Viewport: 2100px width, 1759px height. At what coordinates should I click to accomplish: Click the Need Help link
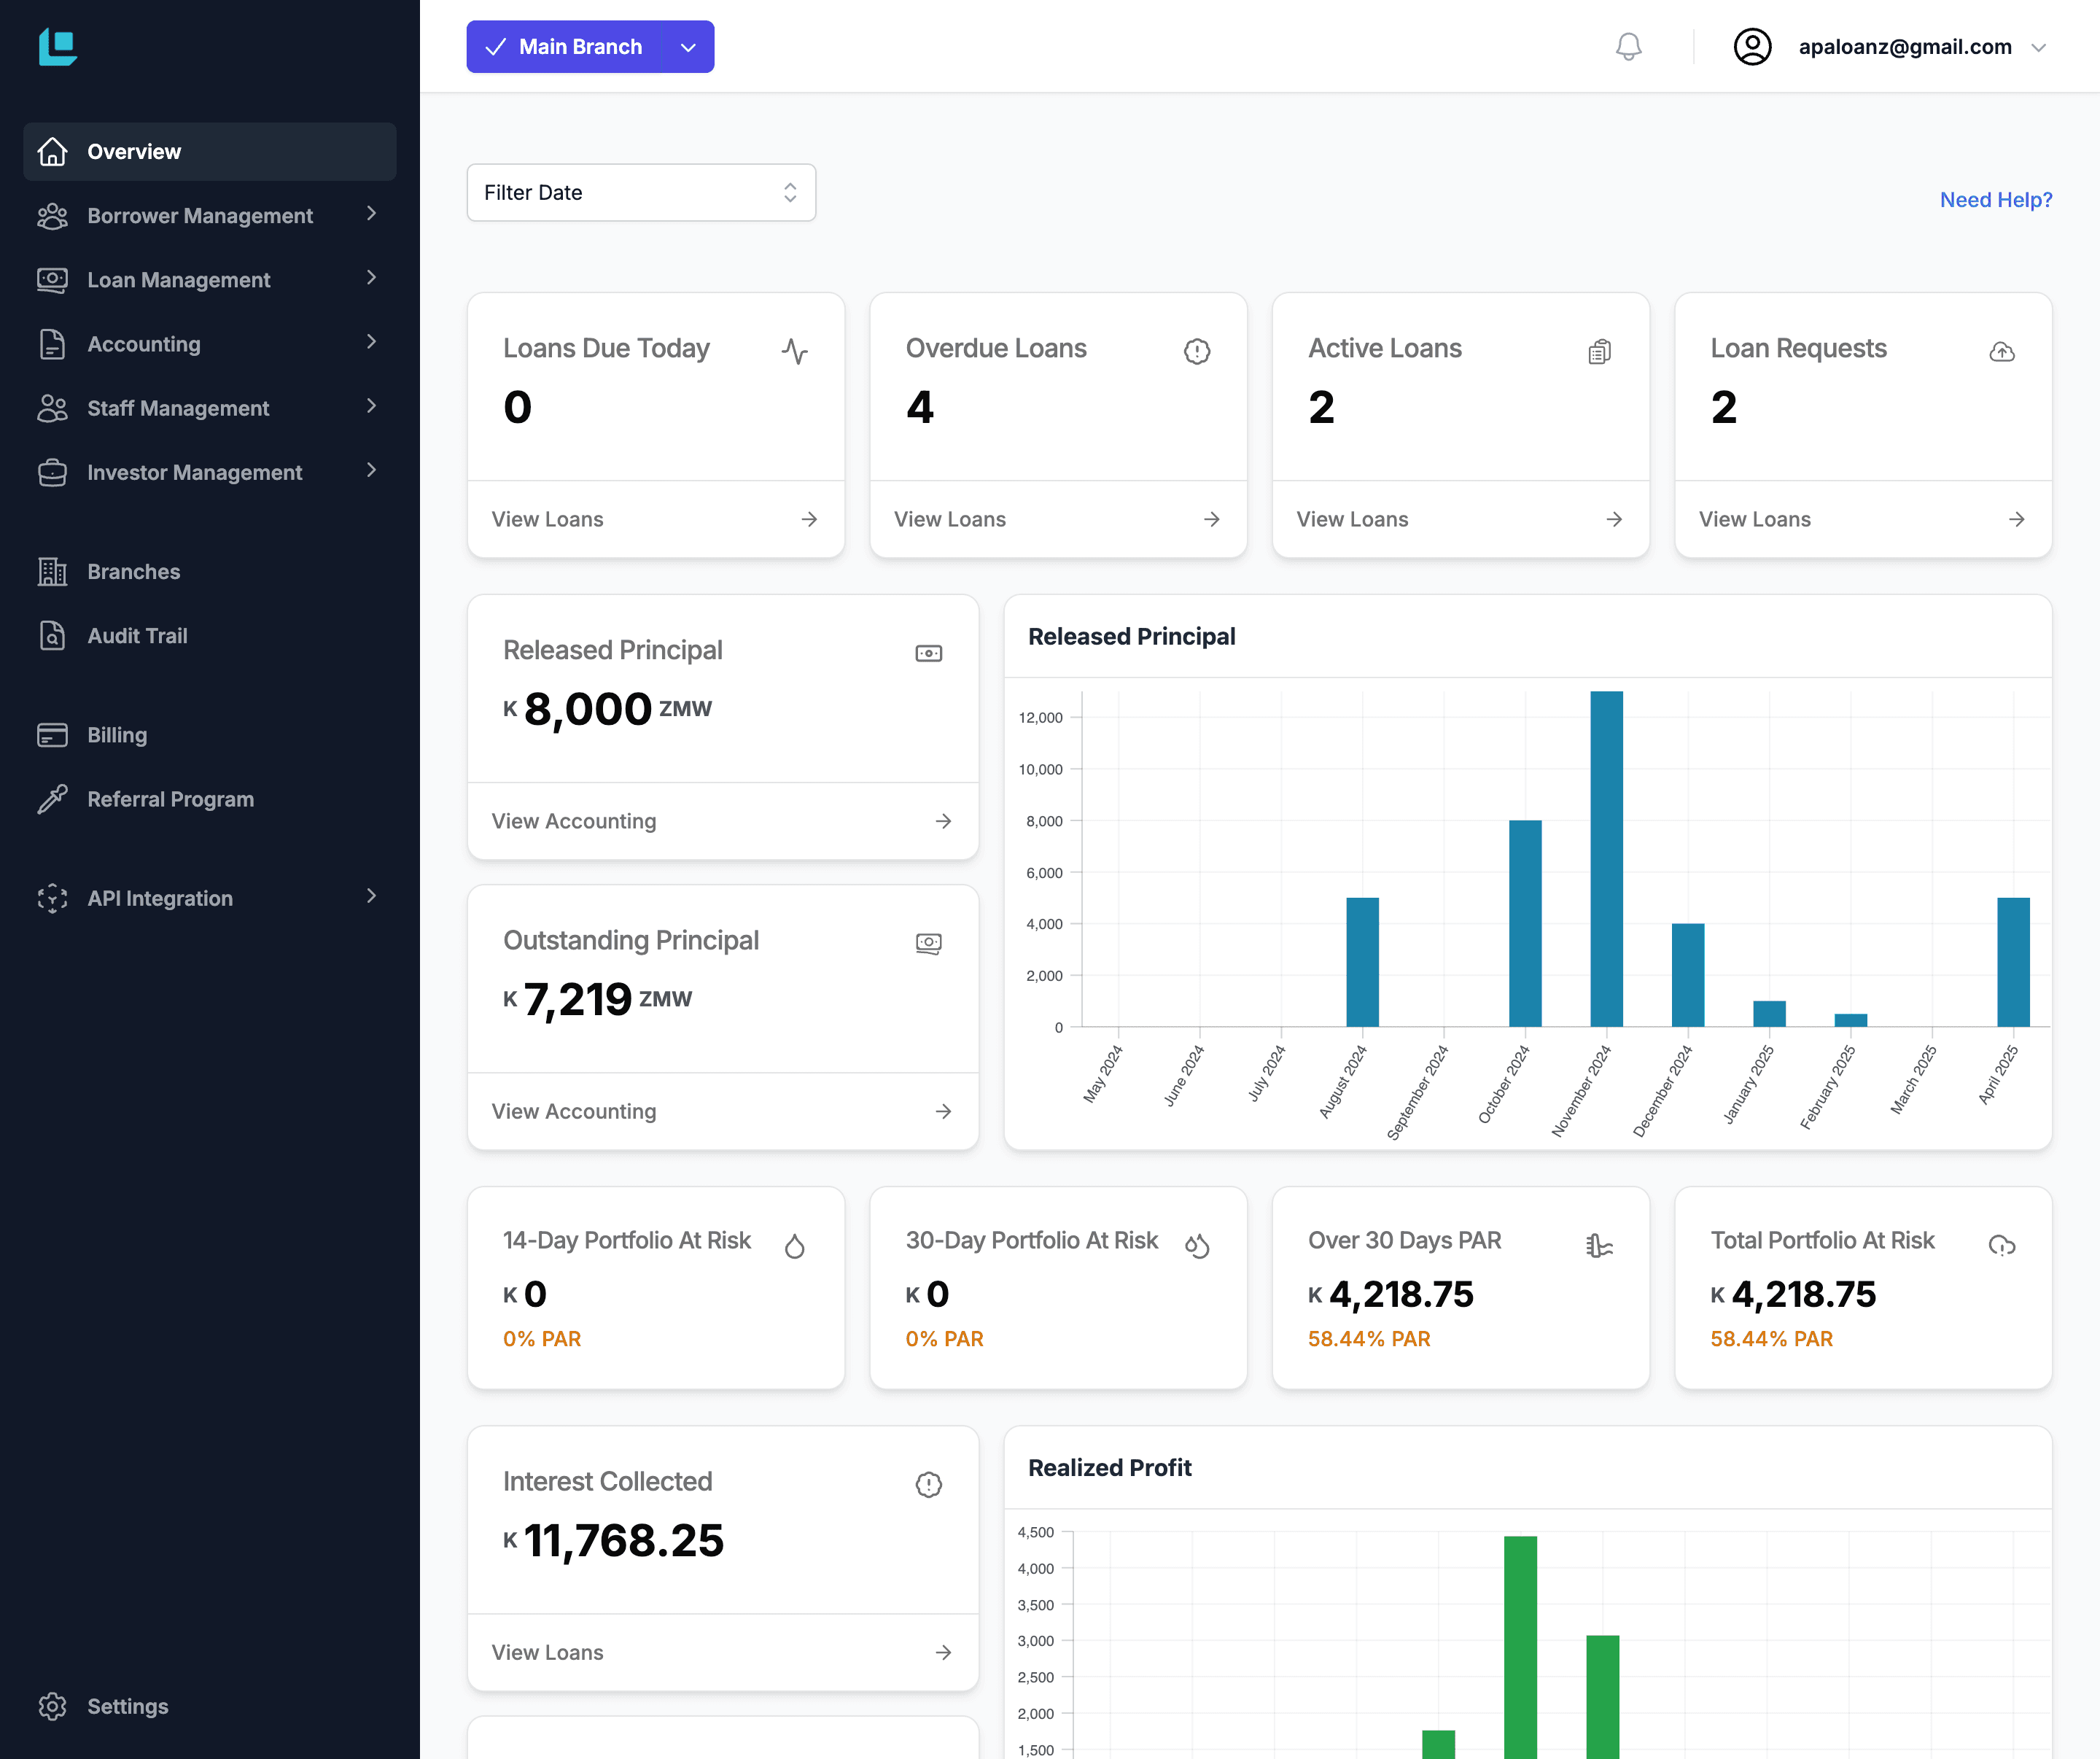(x=1995, y=199)
